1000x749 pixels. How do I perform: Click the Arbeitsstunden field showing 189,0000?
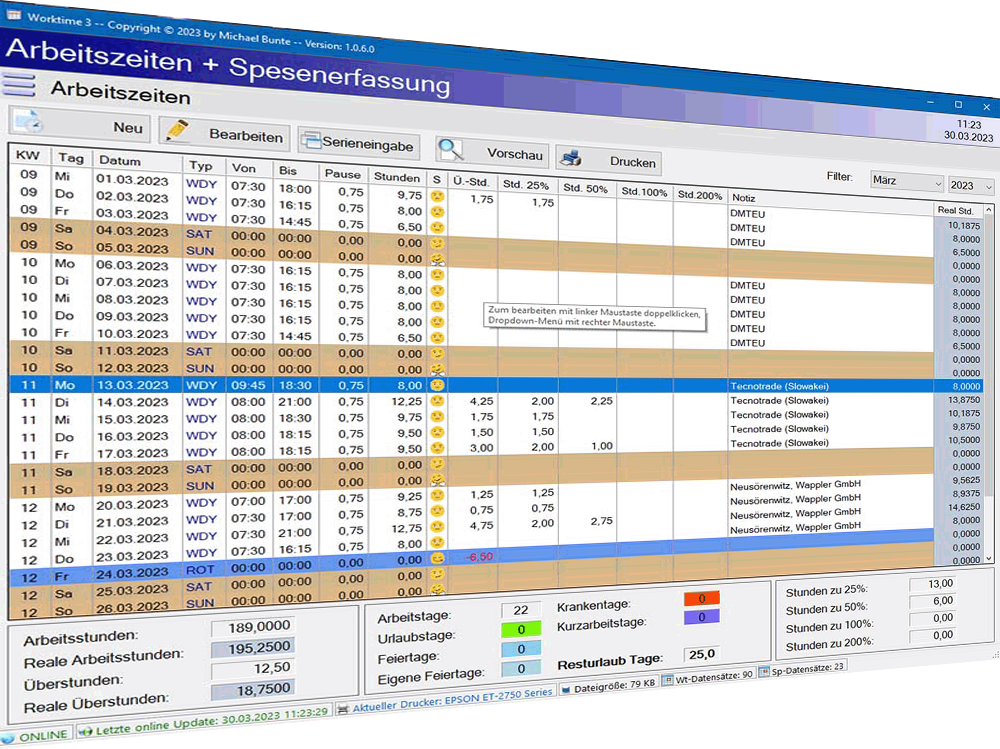(x=253, y=627)
